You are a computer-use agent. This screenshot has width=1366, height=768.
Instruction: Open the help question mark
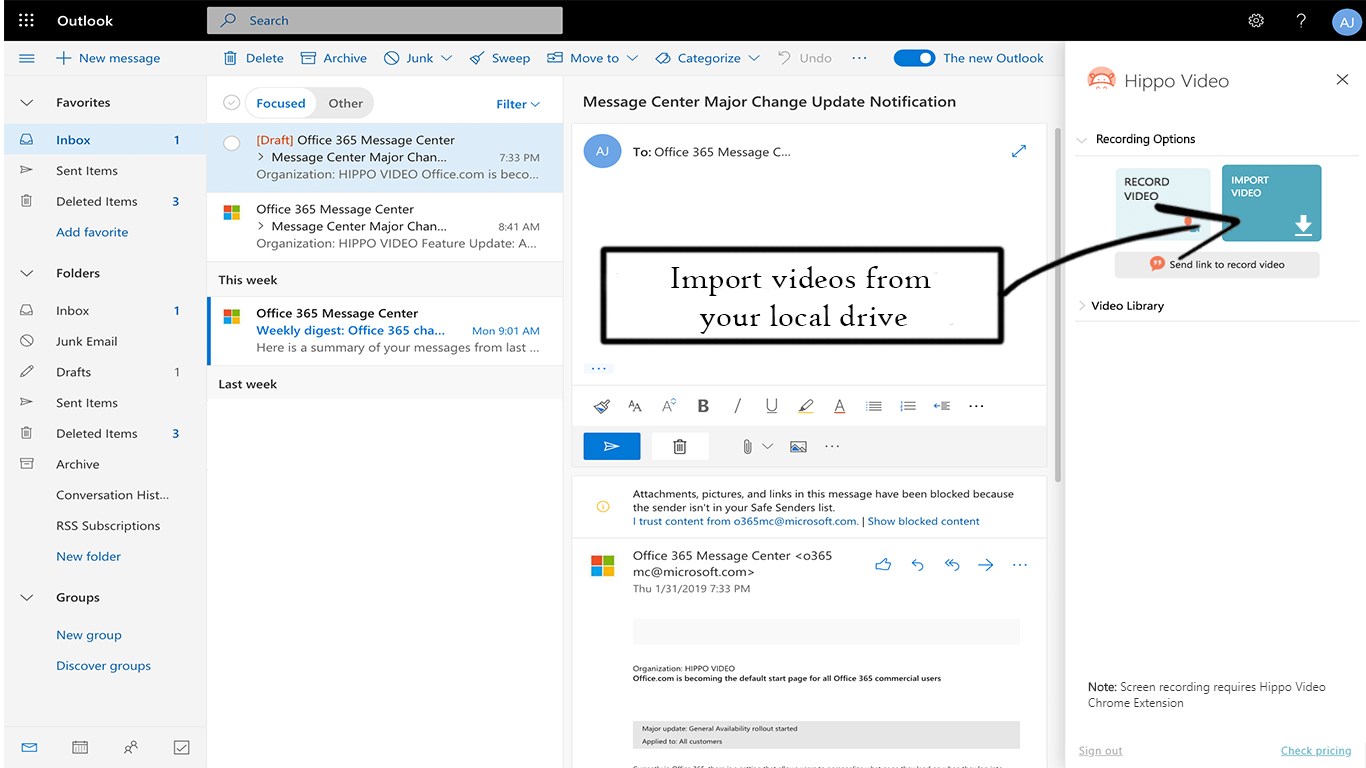1301,20
